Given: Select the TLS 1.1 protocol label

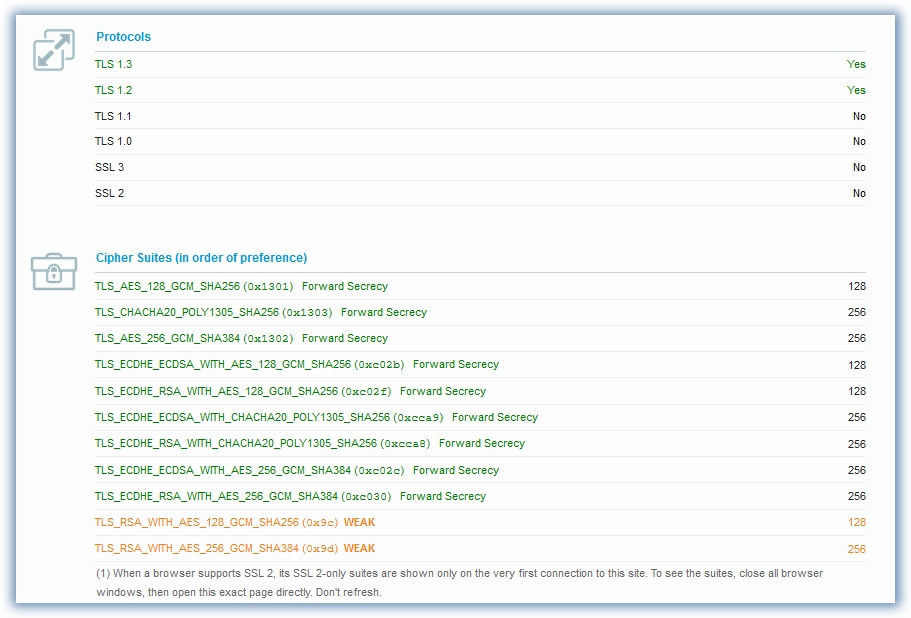Looking at the screenshot, I should click(113, 116).
